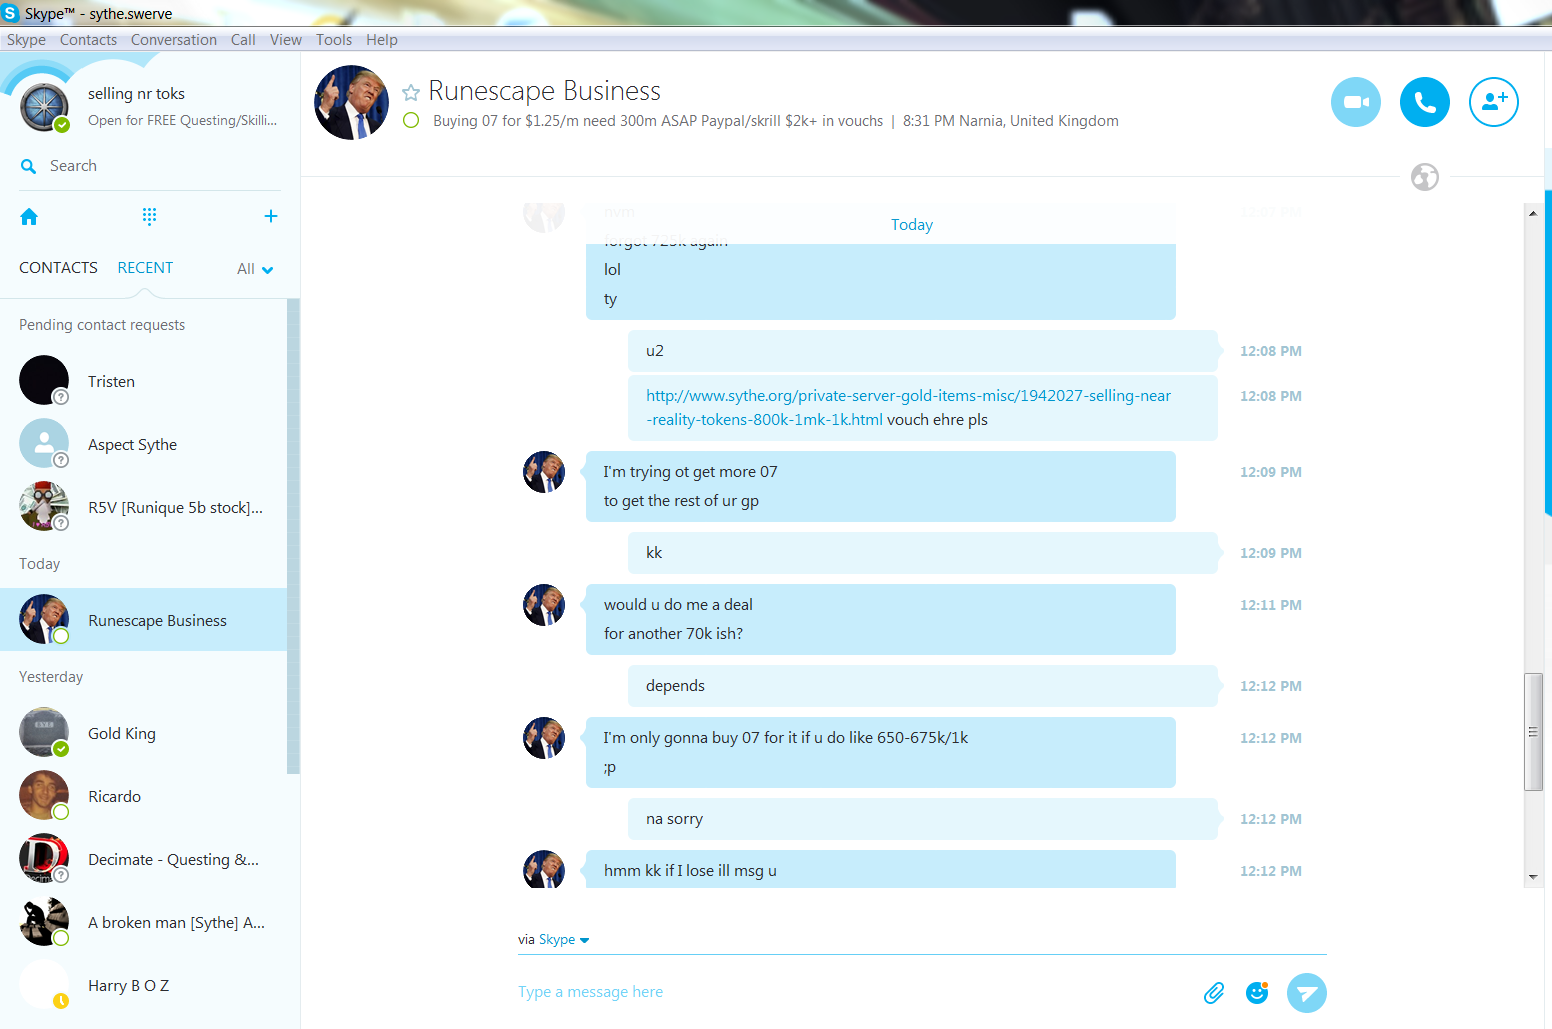Open the sythe.org selling tokens link
This screenshot has width=1552, height=1029.
tap(908, 408)
